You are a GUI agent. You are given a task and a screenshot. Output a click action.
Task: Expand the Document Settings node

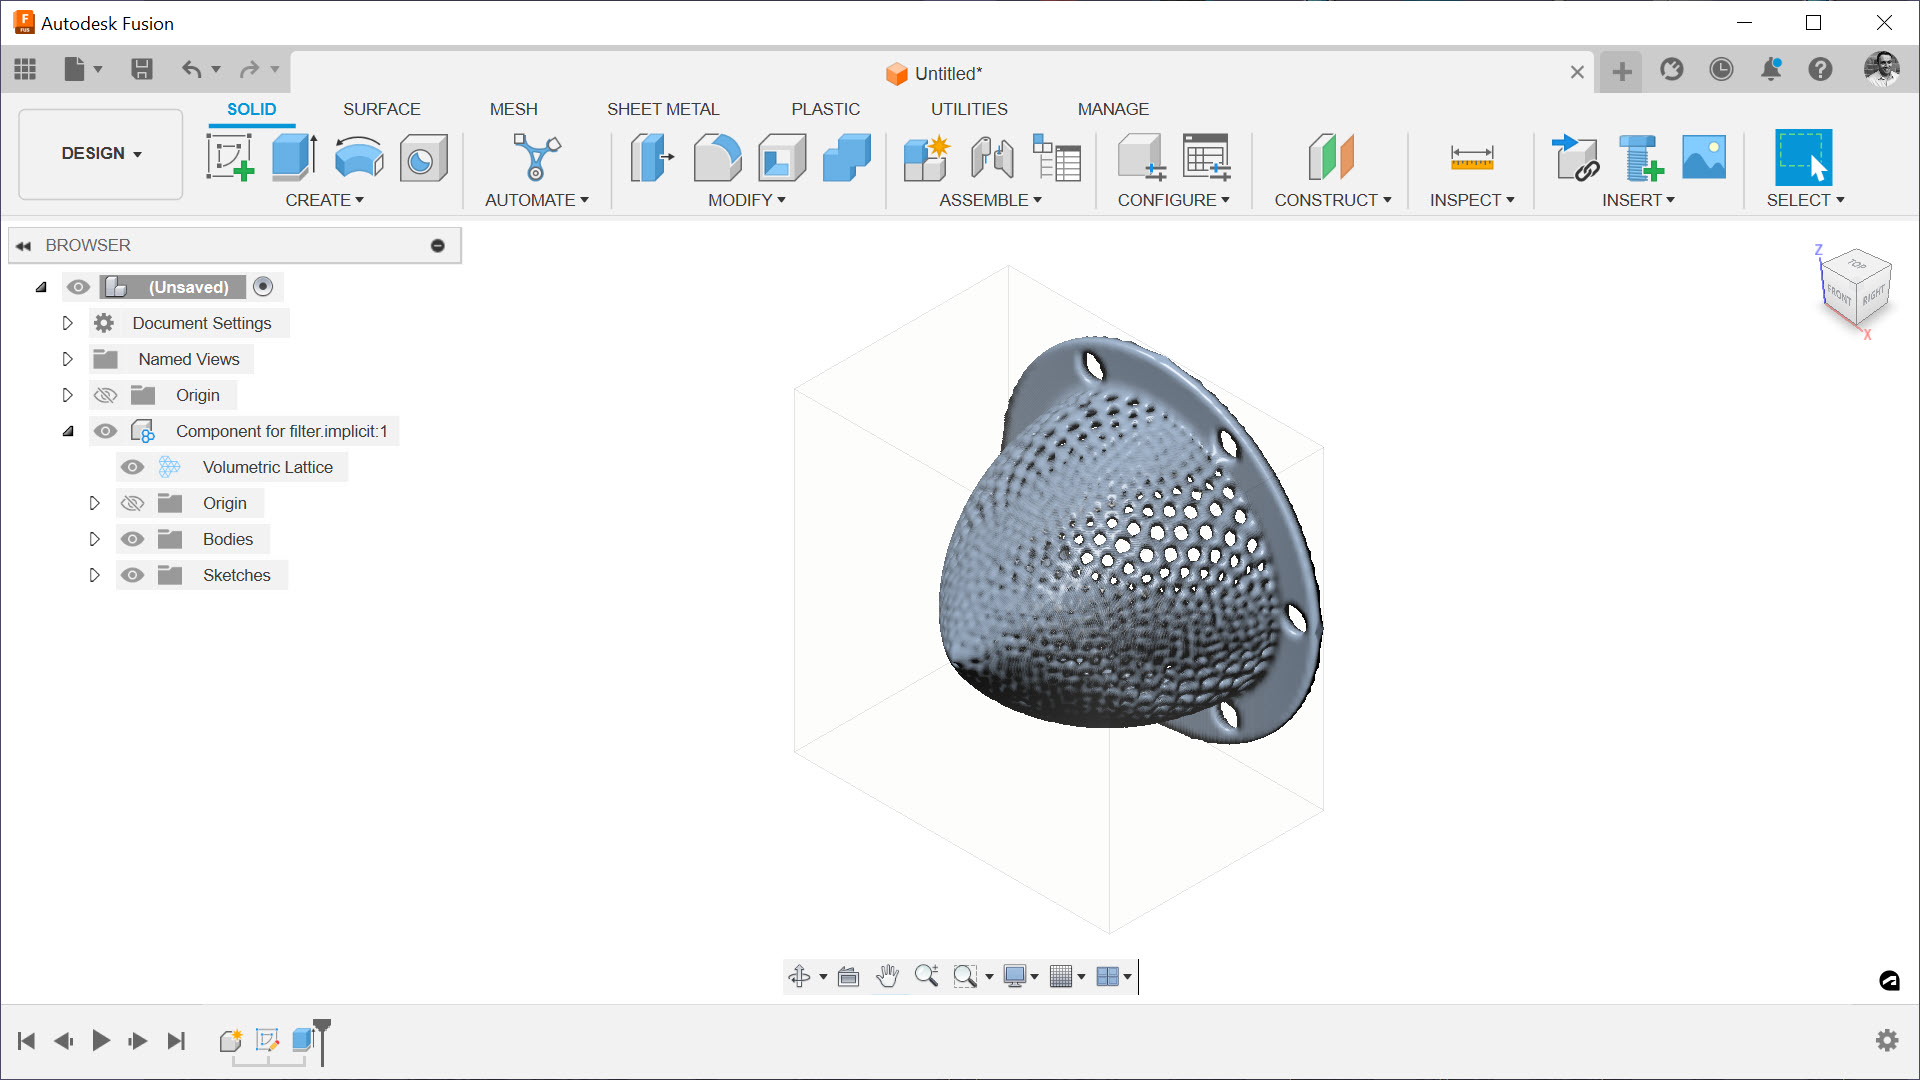(68, 323)
